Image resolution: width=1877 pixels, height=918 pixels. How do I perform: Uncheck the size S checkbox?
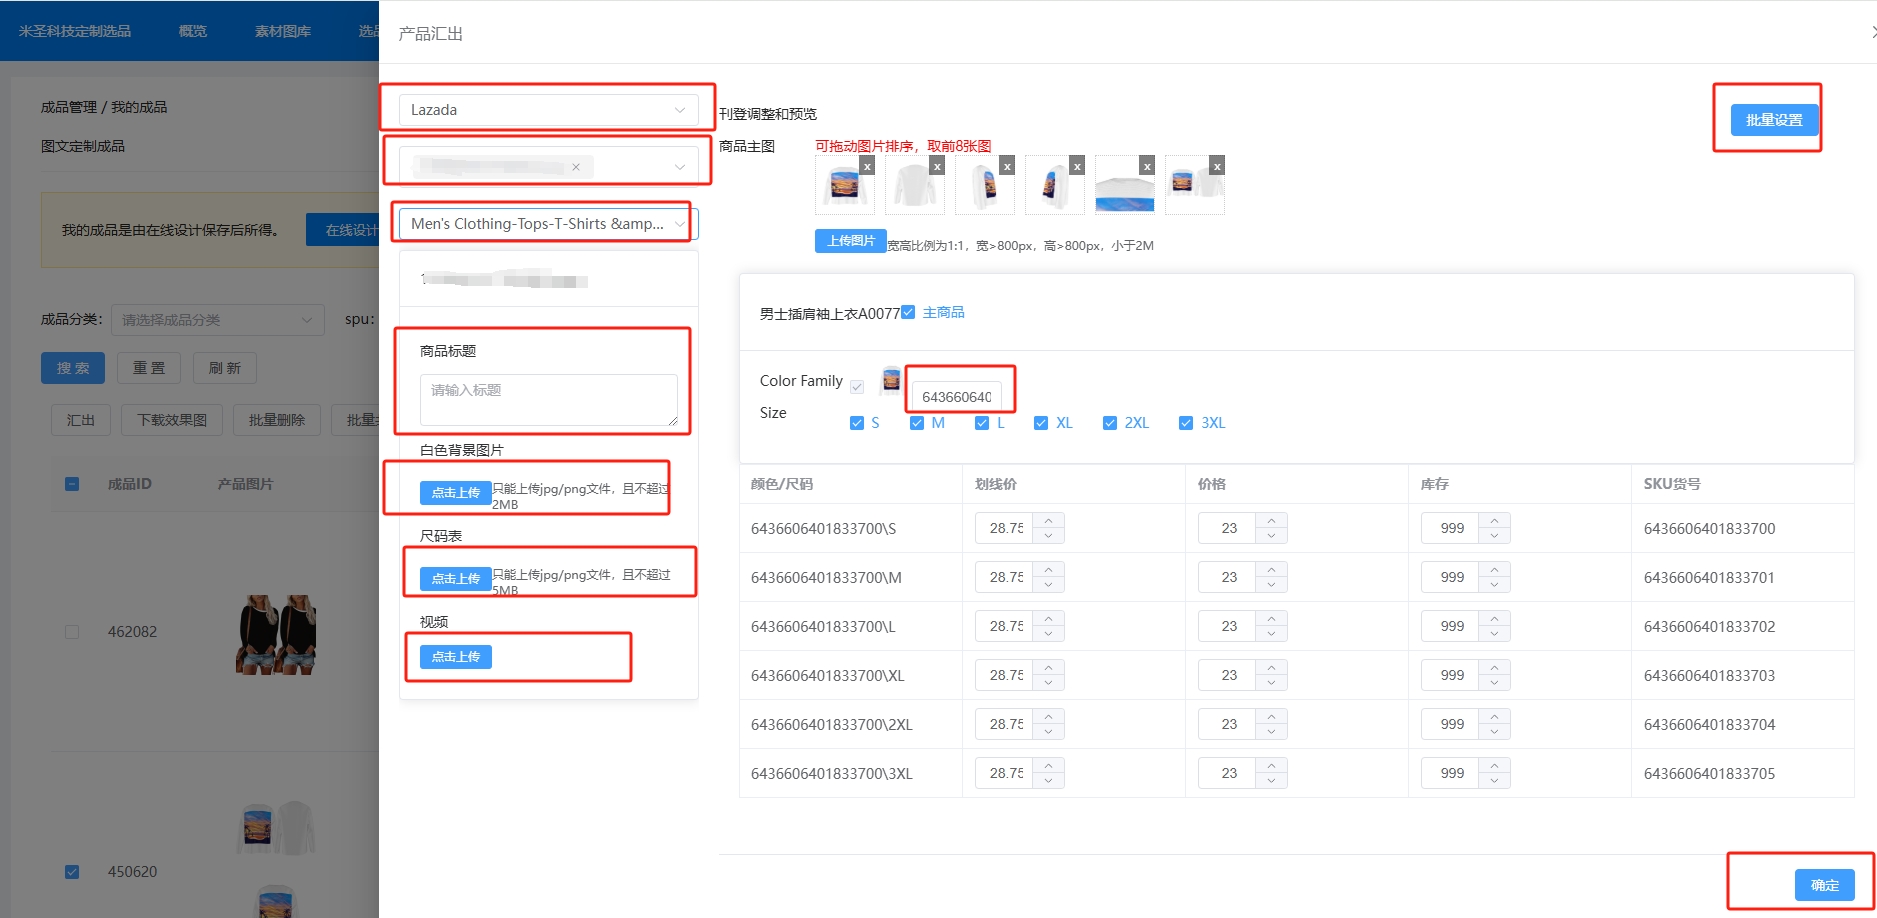857,423
